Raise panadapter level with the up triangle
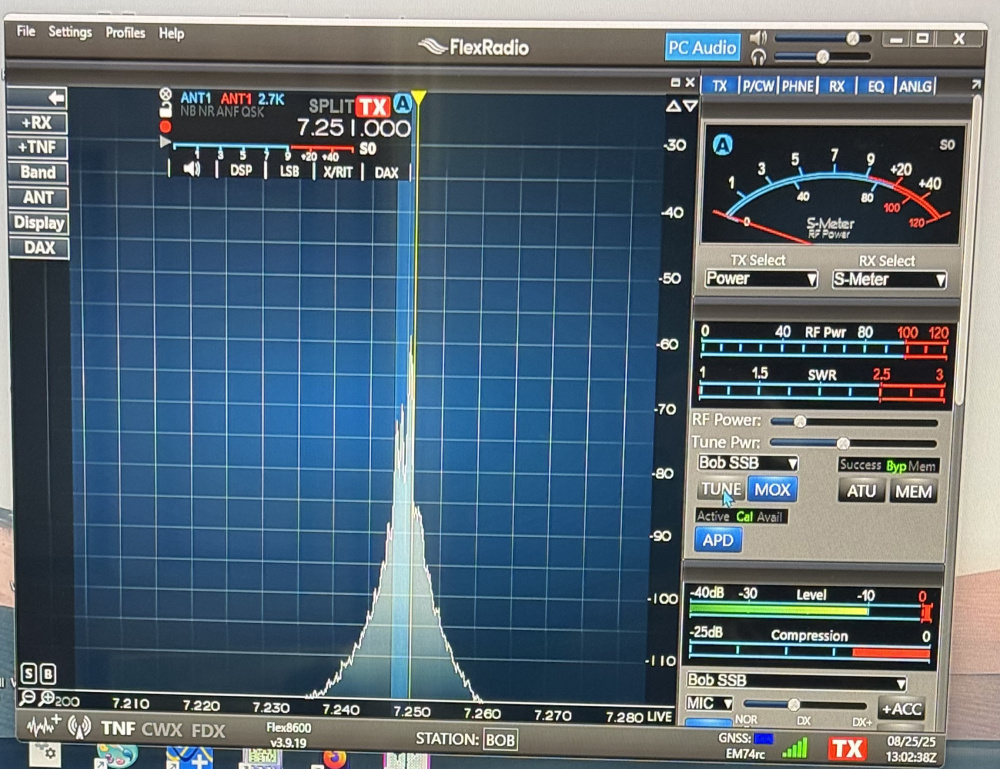Viewport: 1000px width, 769px height. click(x=673, y=106)
